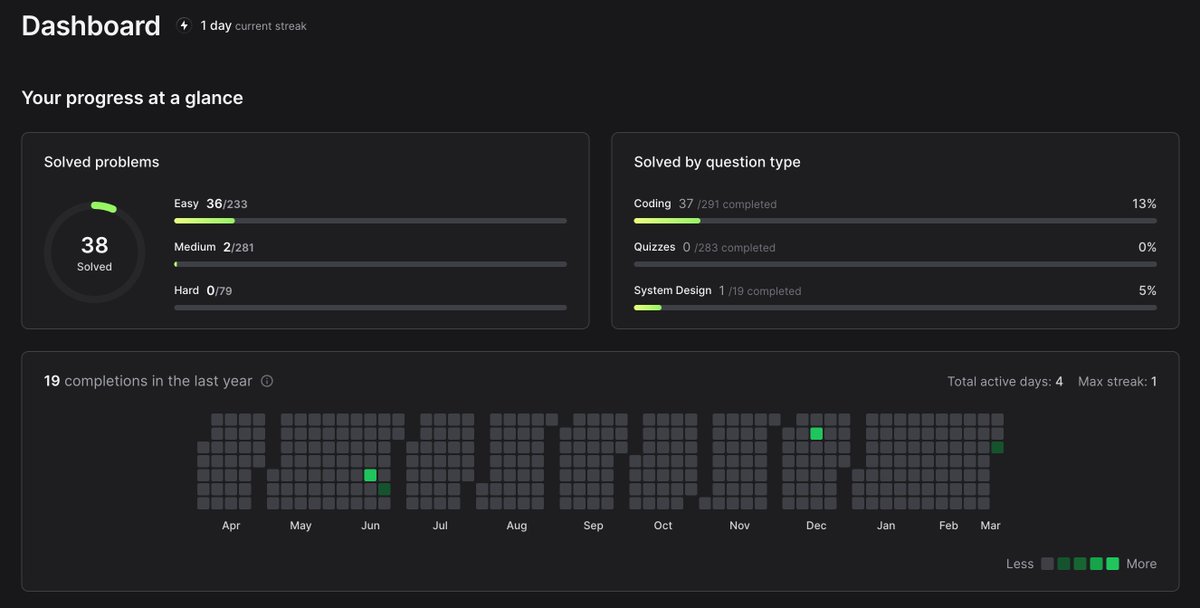Screen dimensions: 1200x608
Task: Click the dark green June activity square
Action: tap(384, 489)
